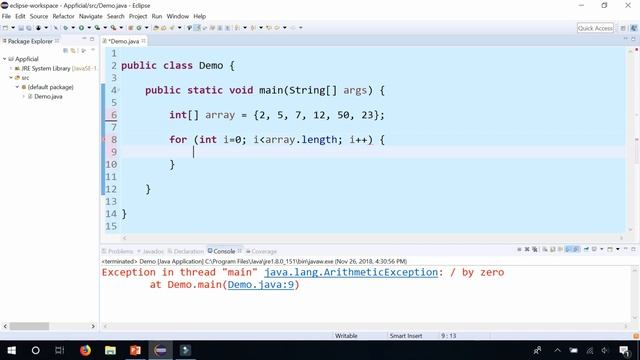This screenshot has width=640, height=360.
Task: Minimize the Package Explorer panel
Action: (x=84, y=39)
